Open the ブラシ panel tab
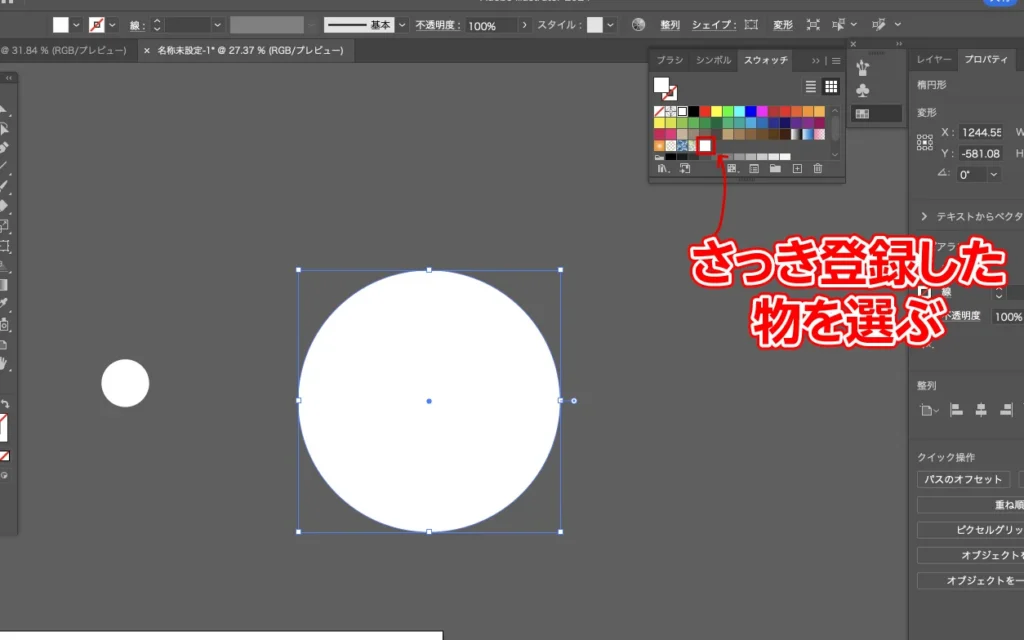This screenshot has height=640, width=1024. 669,60
